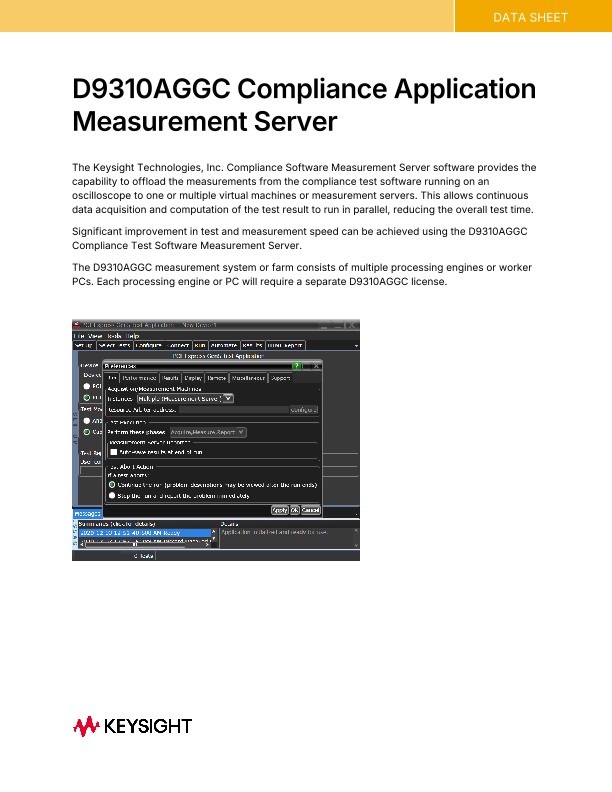
Task: Switch to the Select Tests main tab
Action: pyautogui.click(x=114, y=345)
